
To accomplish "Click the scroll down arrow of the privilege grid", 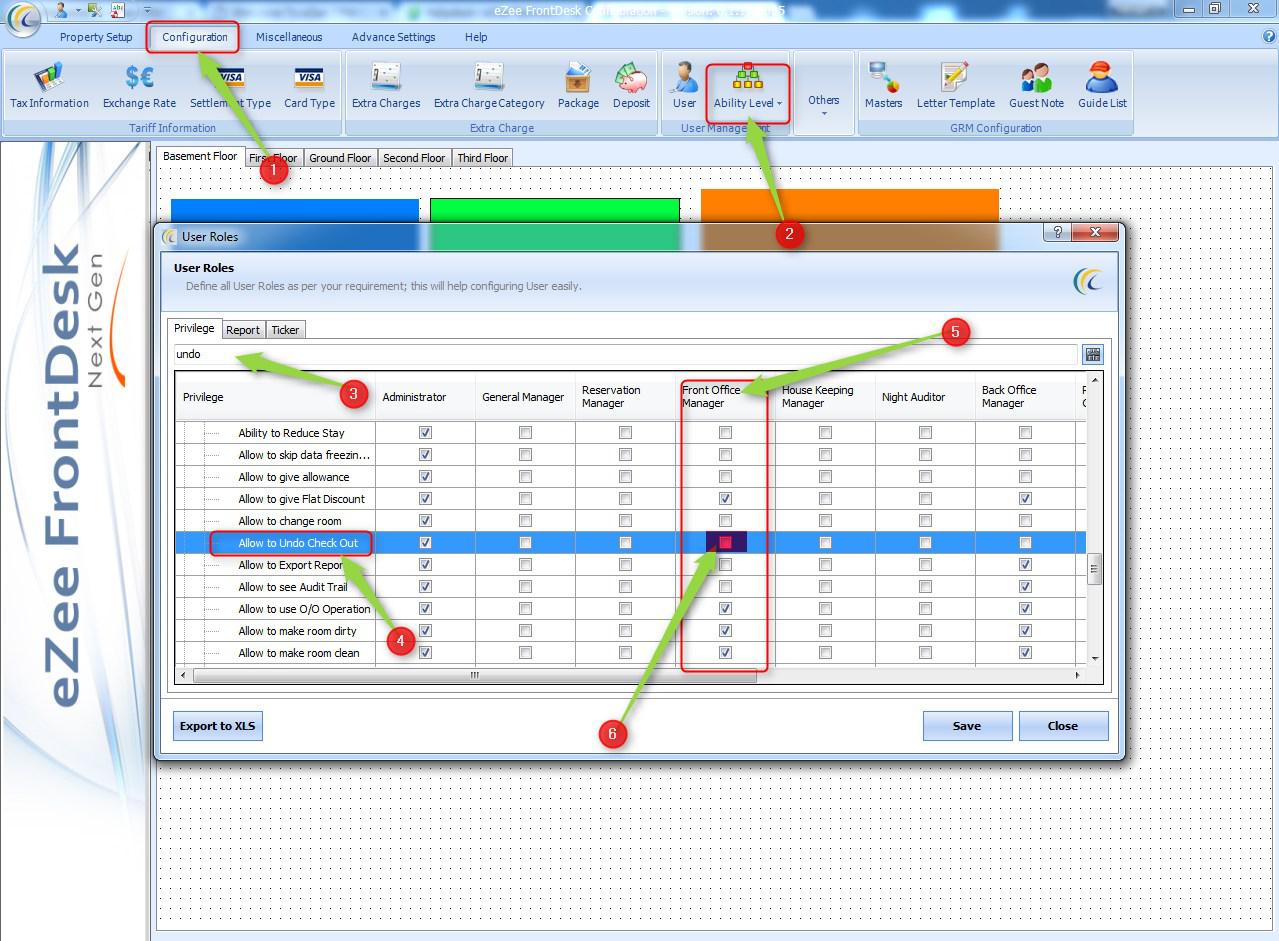I will [x=1095, y=659].
